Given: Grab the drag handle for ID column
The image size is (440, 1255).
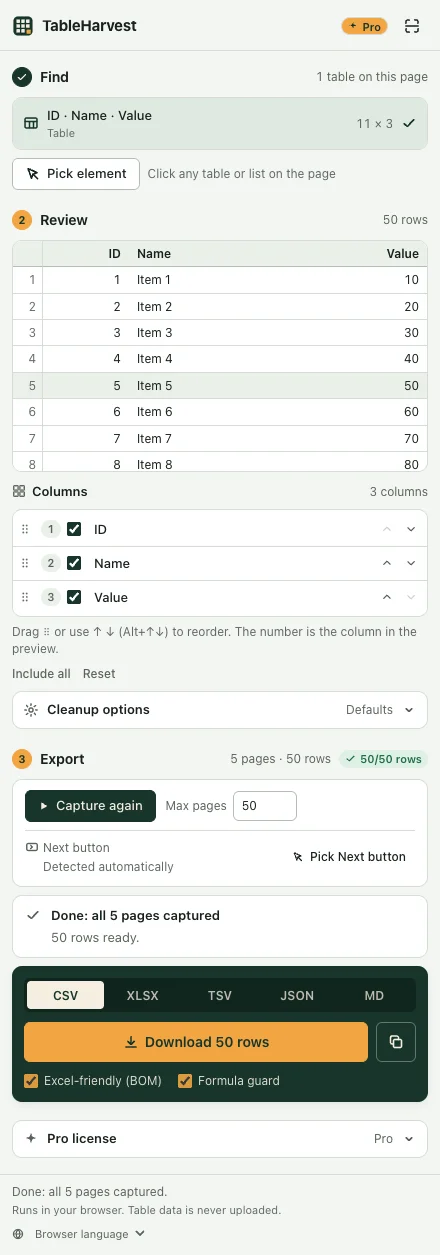Looking at the screenshot, I should [25, 530].
